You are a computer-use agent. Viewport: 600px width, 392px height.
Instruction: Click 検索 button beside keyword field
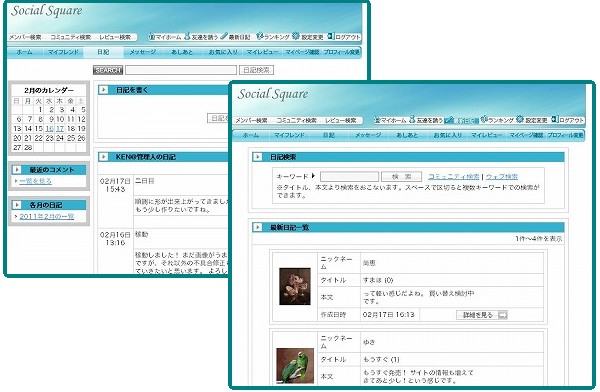pos(402,176)
